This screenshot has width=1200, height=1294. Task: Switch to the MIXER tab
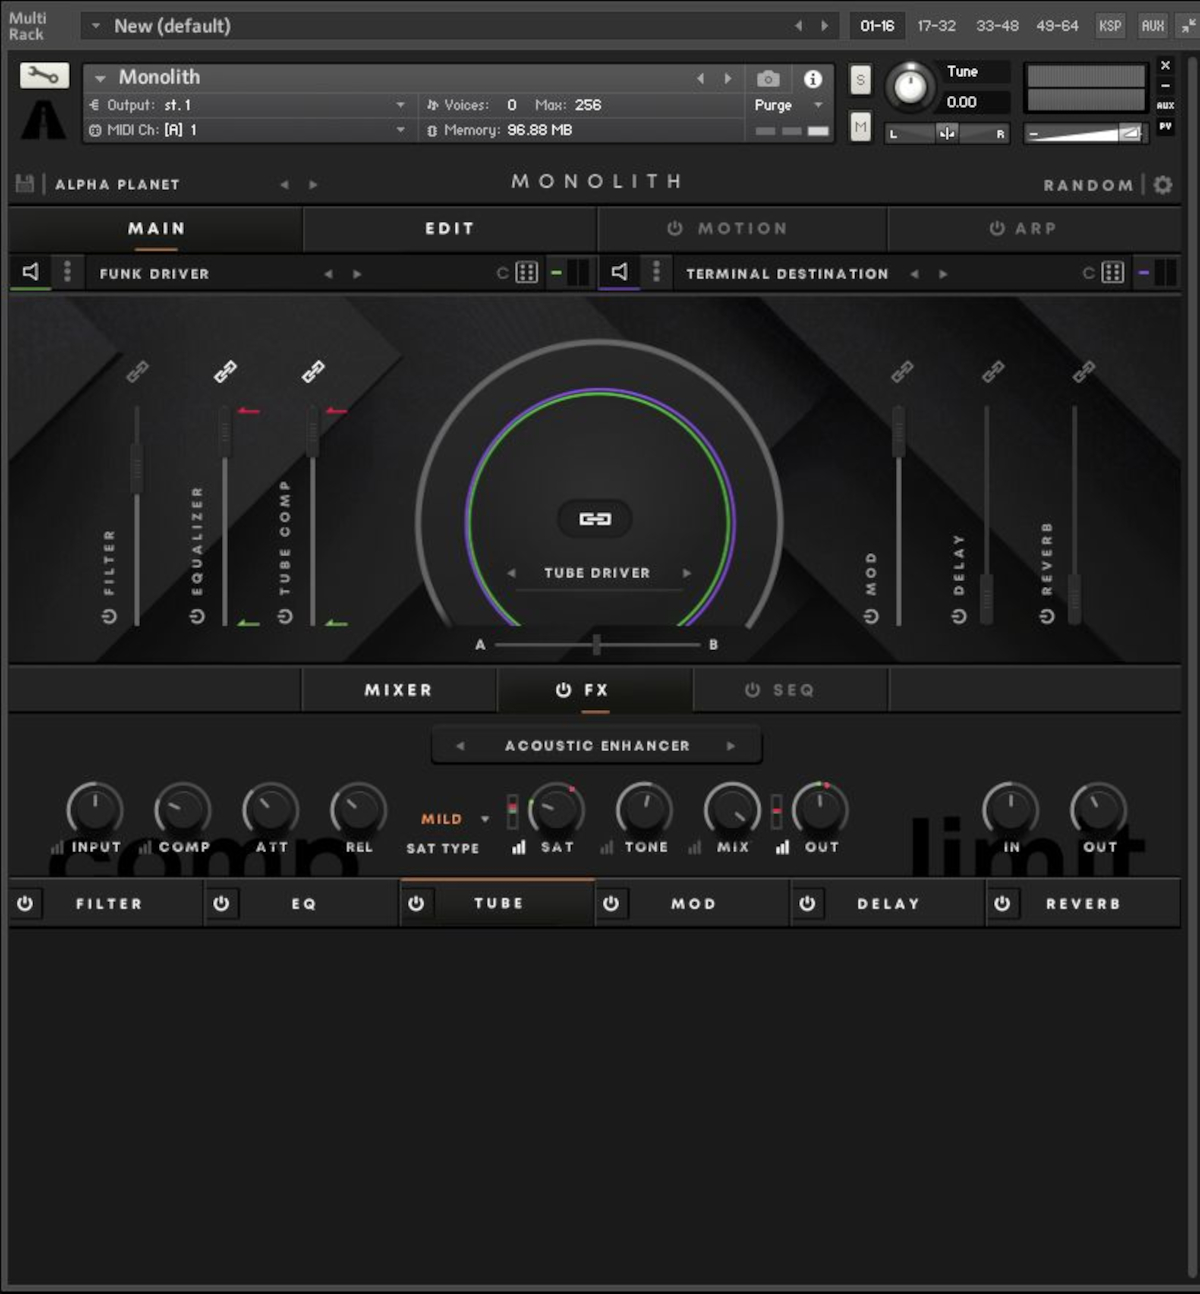[399, 690]
